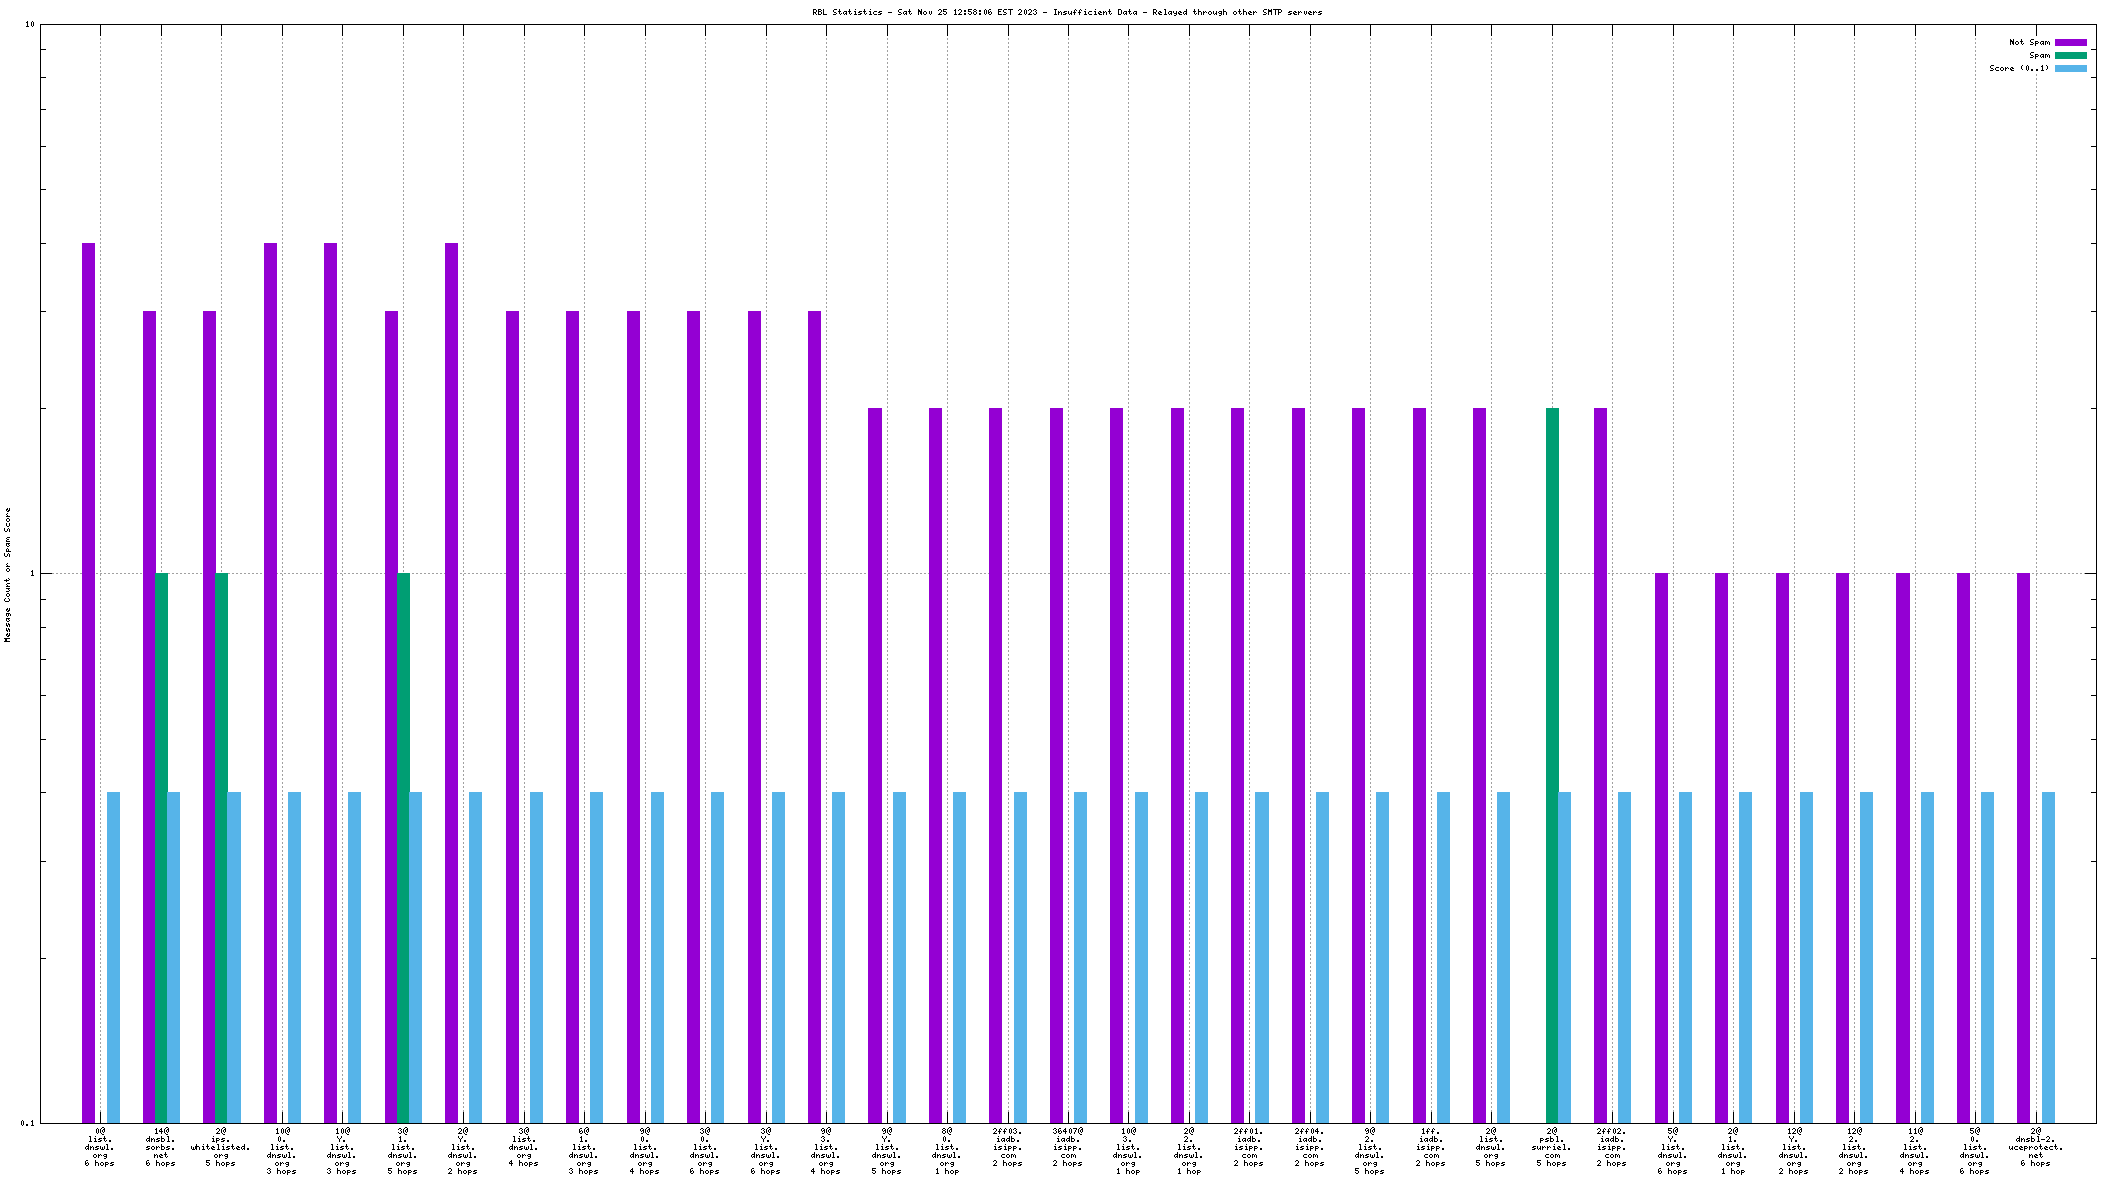Click the blue score bar for psbl.surriel.com

(x=1565, y=957)
